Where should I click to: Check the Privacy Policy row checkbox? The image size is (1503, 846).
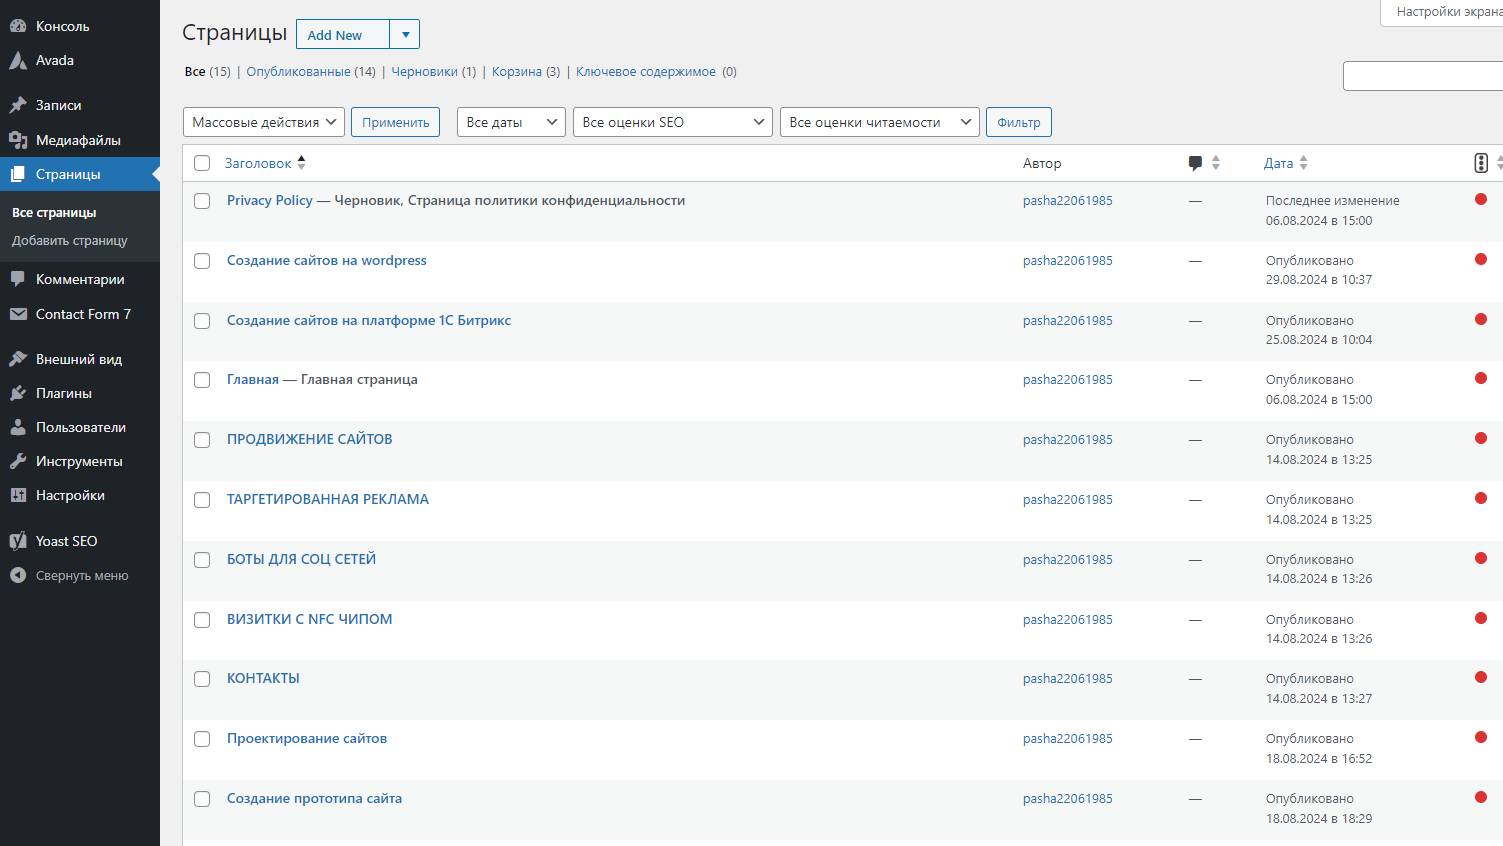click(x=202, y=201)
